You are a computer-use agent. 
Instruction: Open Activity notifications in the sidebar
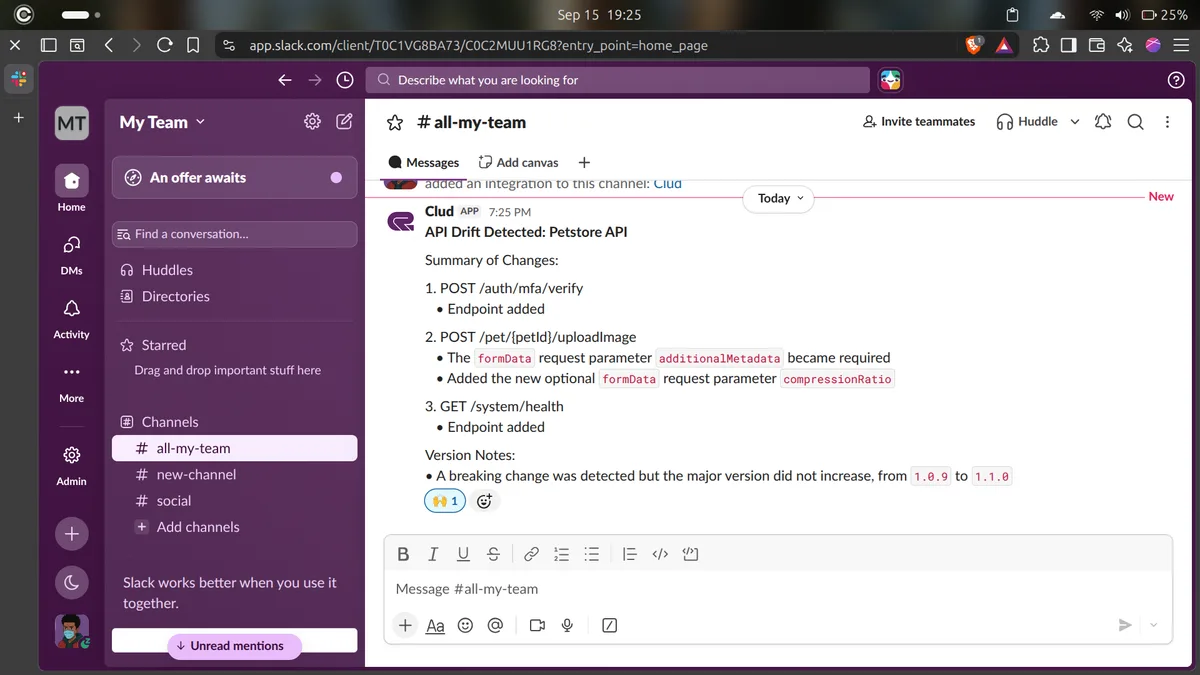(x=71, y=318)
